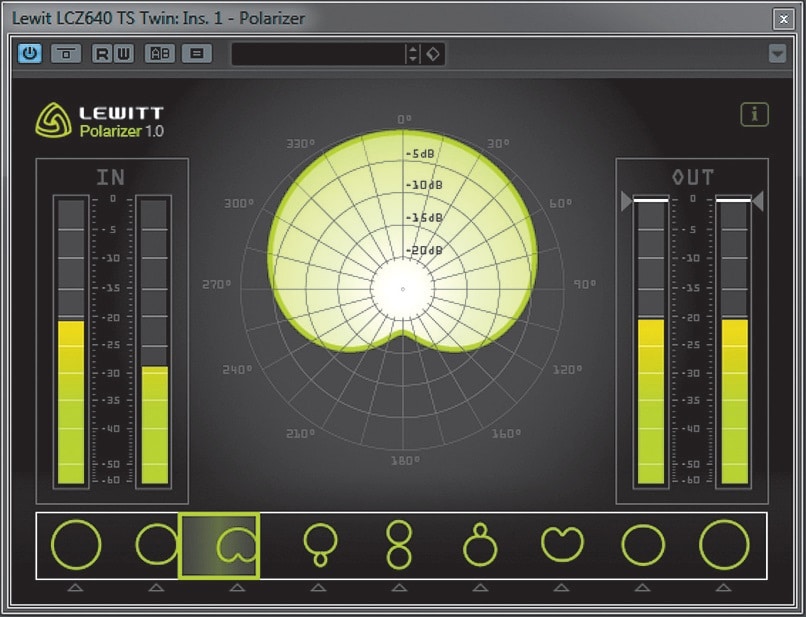This screenshot has width=806, height=617.
Task: Click the "IN" meter heading
Action: click(111, 177)
